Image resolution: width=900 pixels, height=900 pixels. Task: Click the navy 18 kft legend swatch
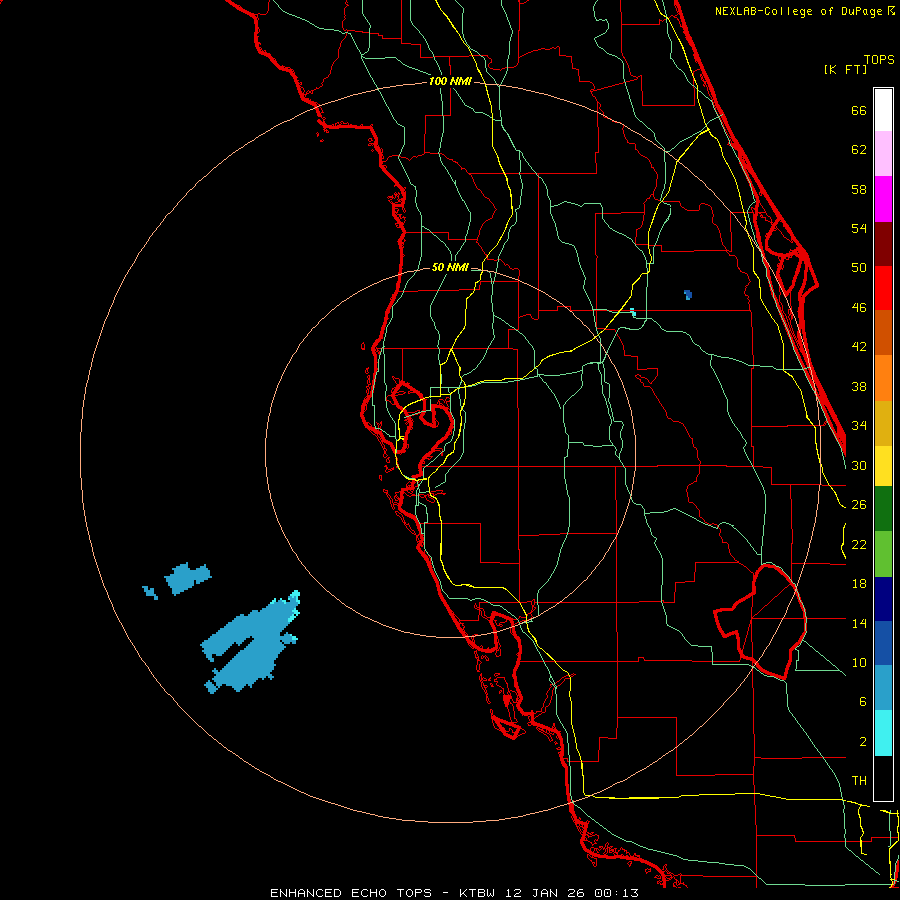[x=883, y=599]
